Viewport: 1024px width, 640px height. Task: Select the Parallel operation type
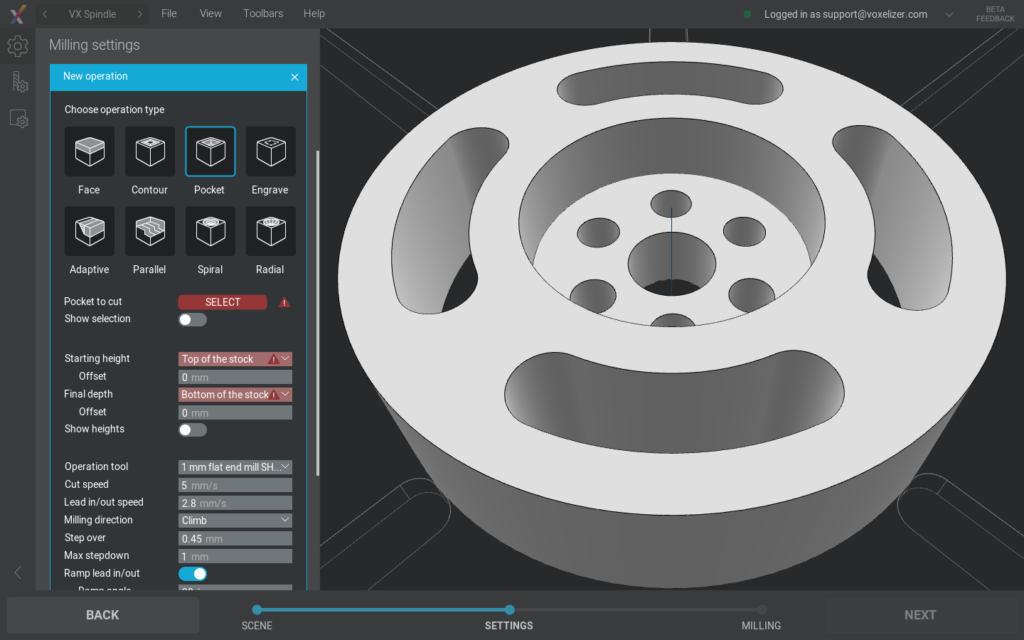[149, 231]
